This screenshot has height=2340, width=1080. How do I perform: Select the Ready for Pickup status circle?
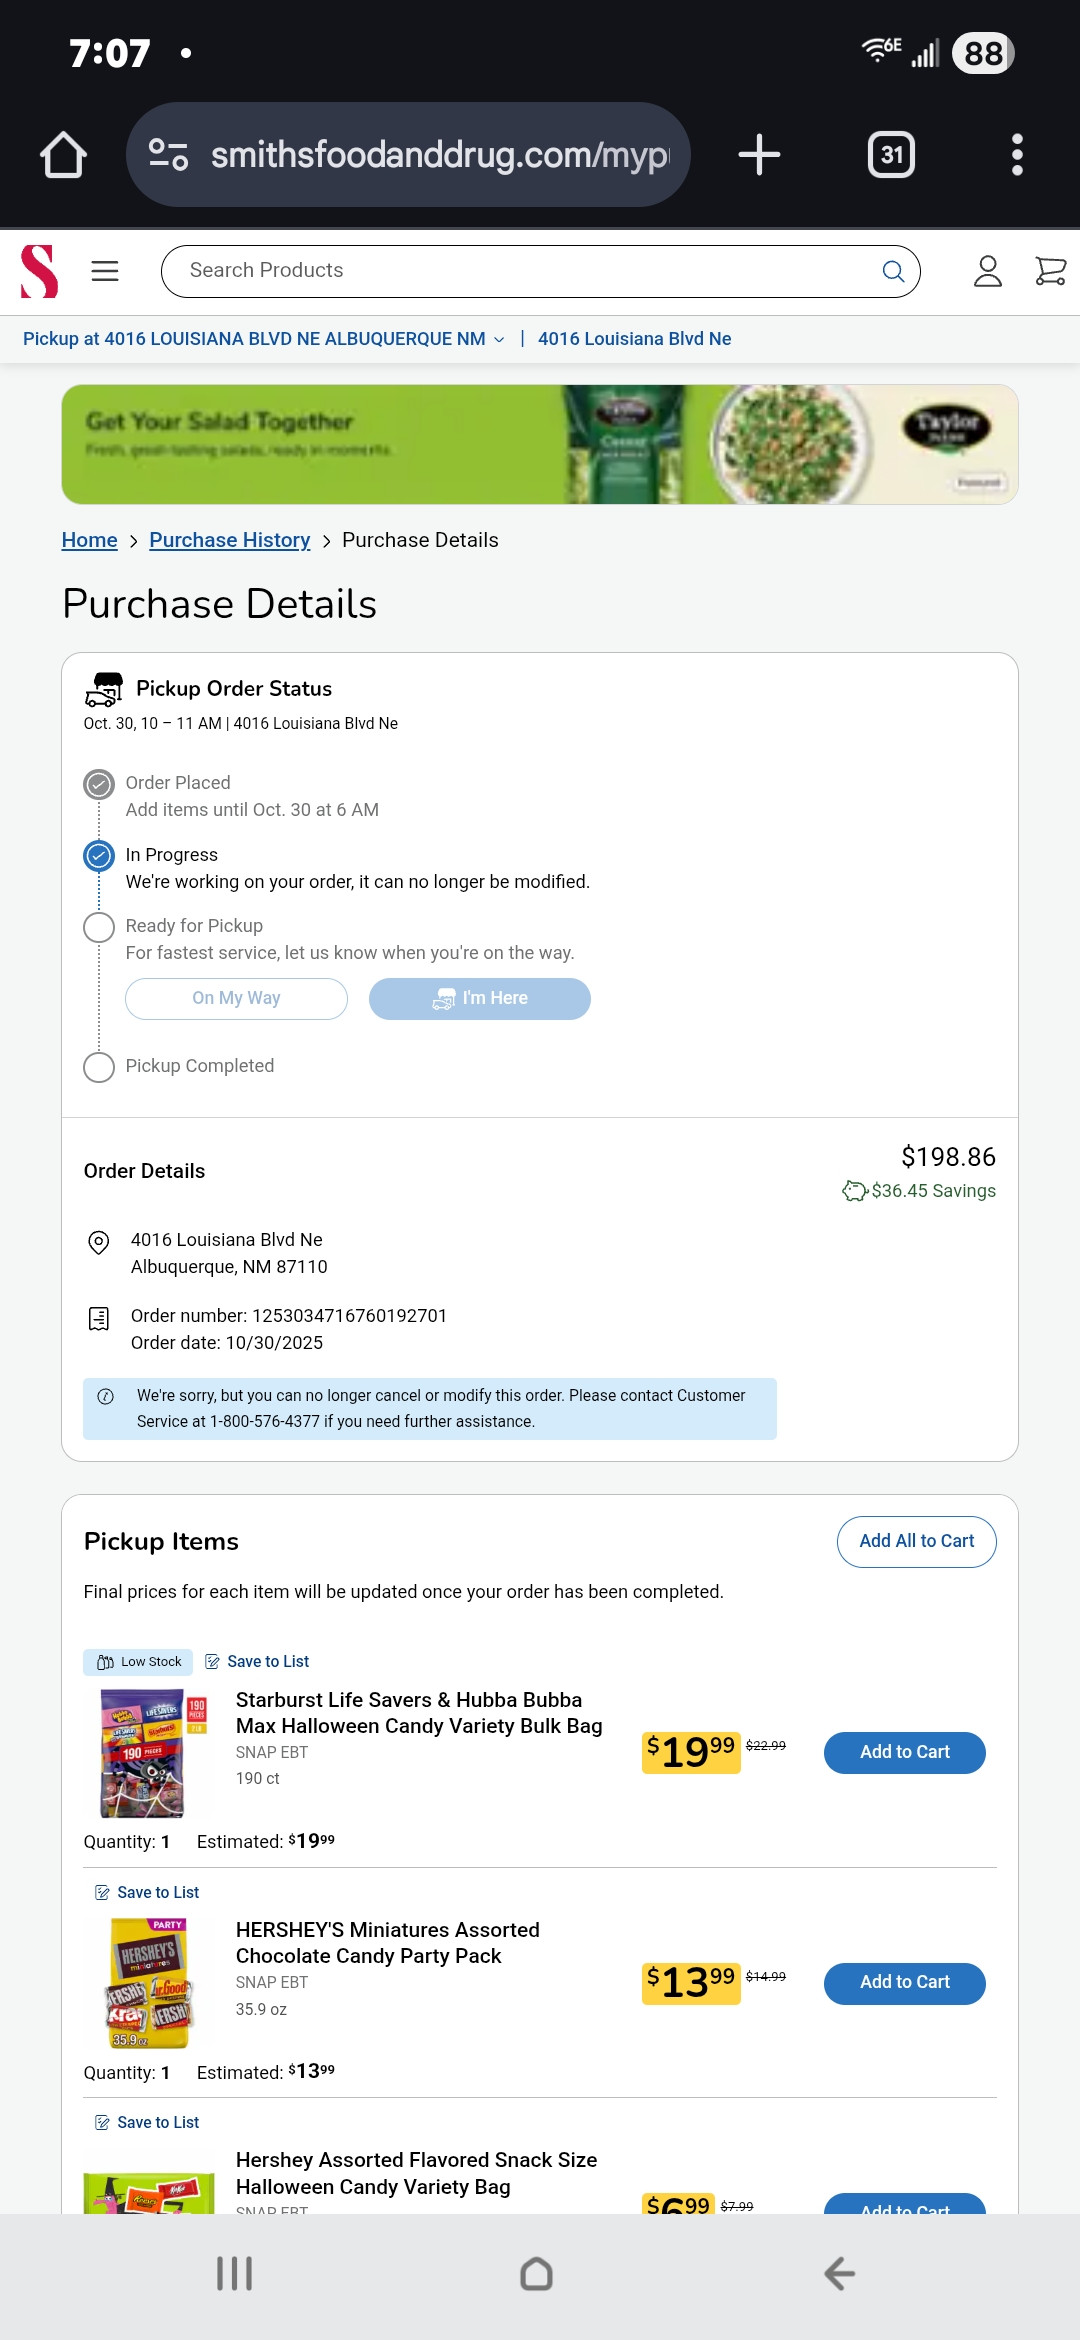pos(99,927)
